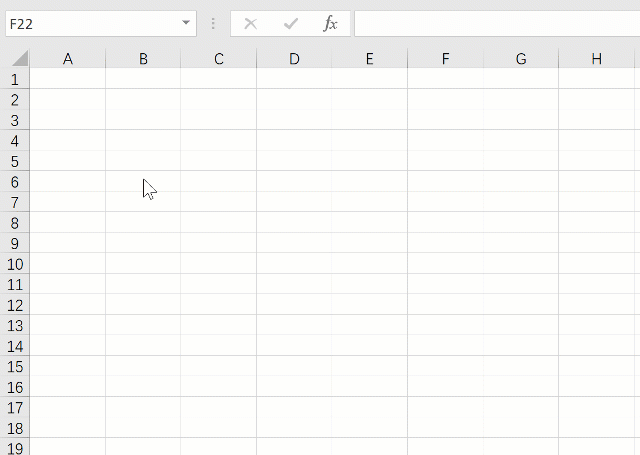Click cell D4 in the grid
The height and width of the screenshot is (455, 640).
294,141
